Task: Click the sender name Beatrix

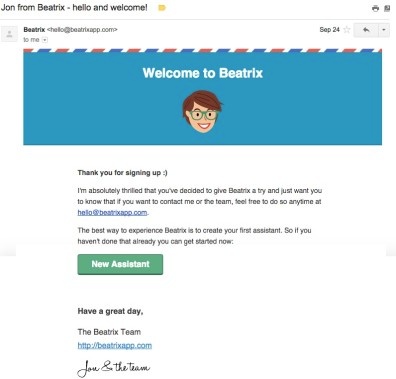Action: (34, 30)
